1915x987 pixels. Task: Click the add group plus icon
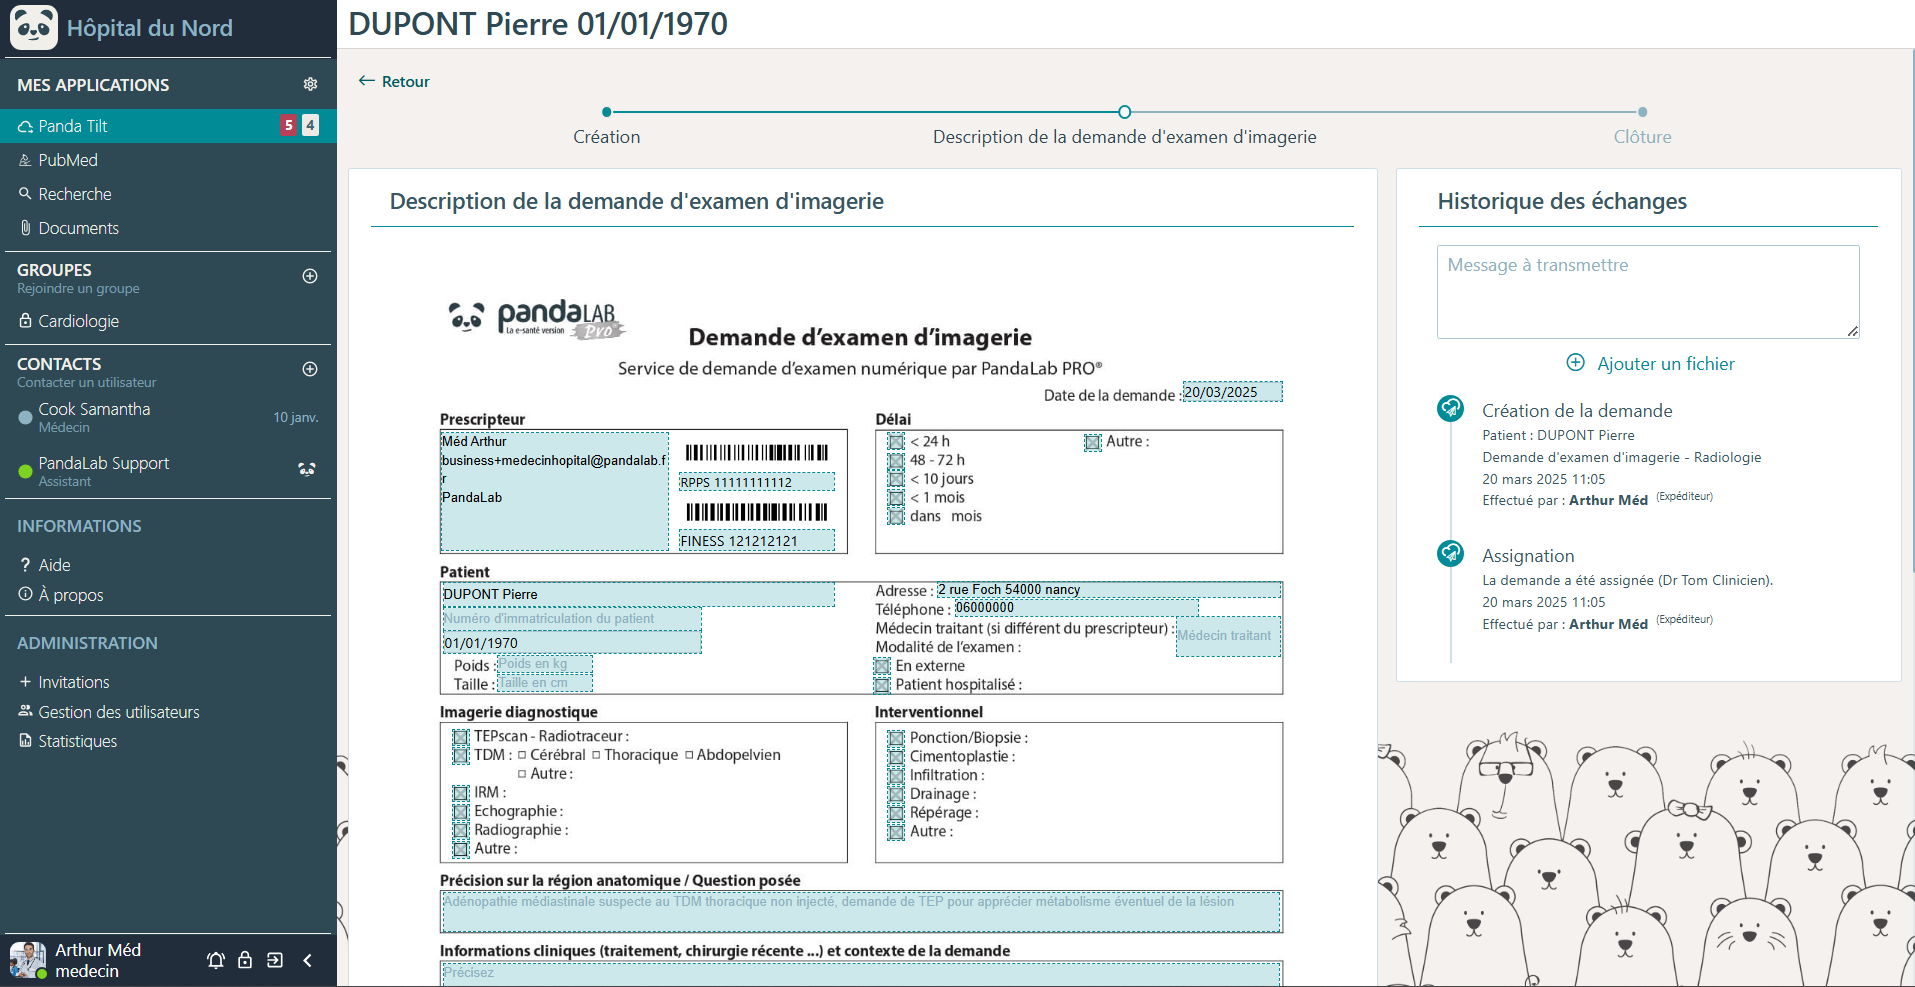point(310,276)
